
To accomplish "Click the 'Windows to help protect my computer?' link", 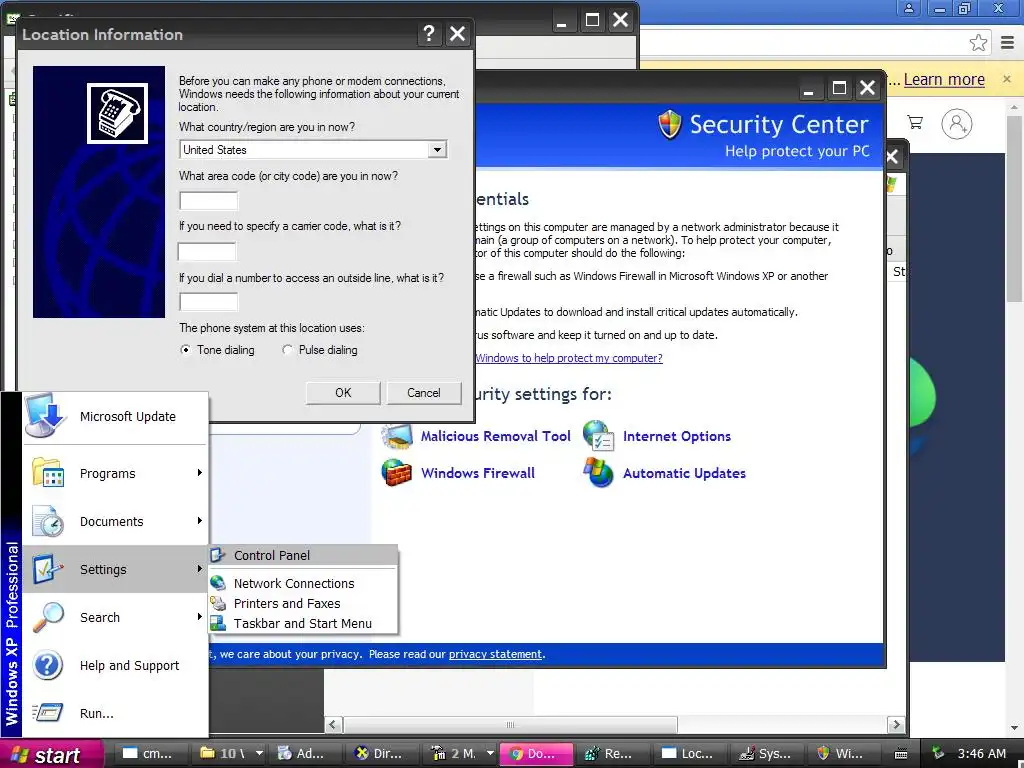I will [569, 358].
